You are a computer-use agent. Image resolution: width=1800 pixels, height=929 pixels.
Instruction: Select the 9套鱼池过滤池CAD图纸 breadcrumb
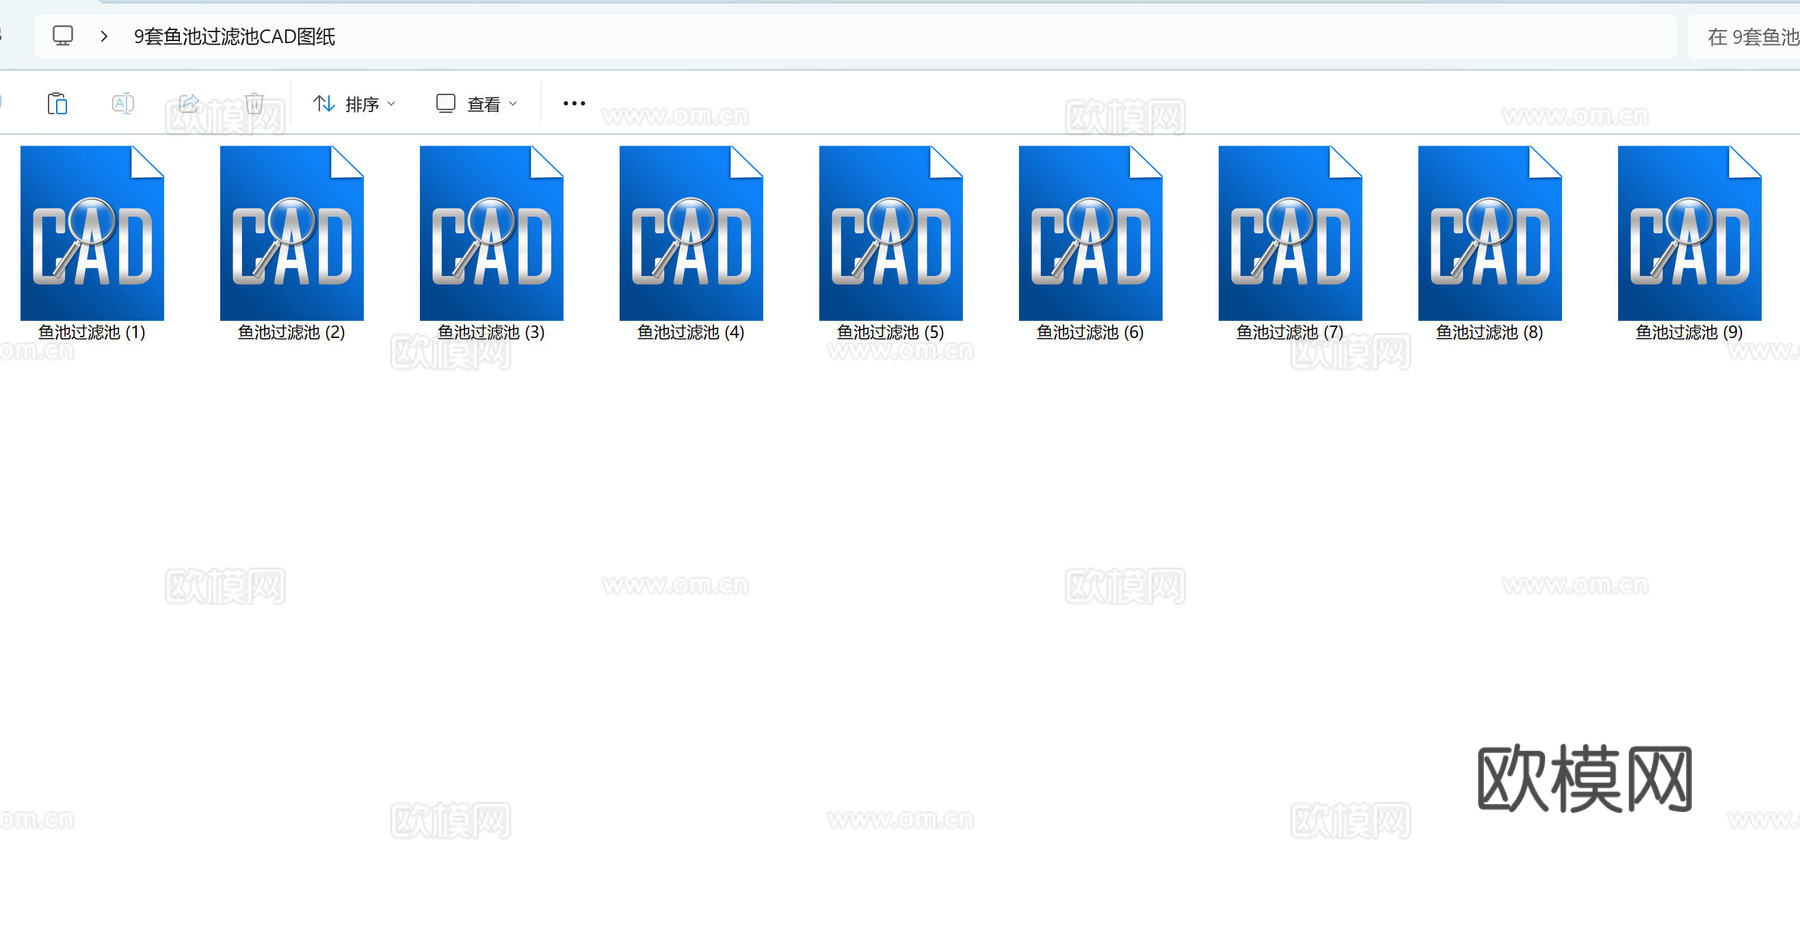click(x=234, y=36)
